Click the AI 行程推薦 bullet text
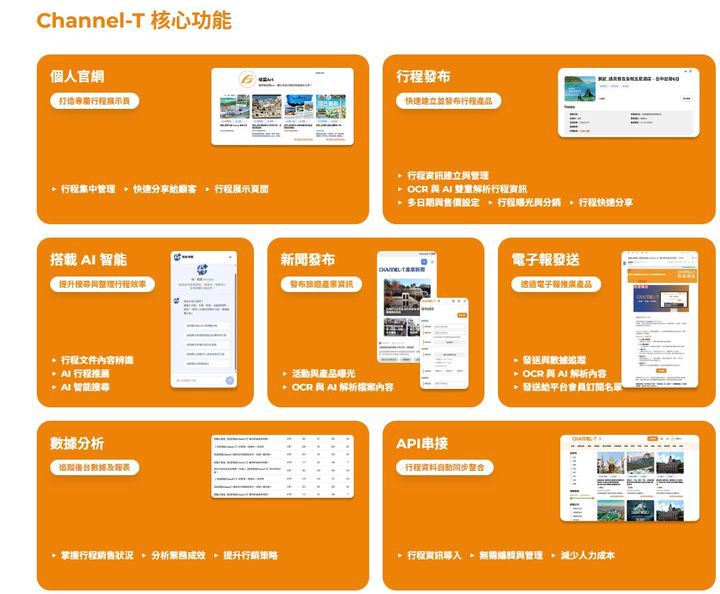This screenshot has height=594, width=720. coord(85,374)
